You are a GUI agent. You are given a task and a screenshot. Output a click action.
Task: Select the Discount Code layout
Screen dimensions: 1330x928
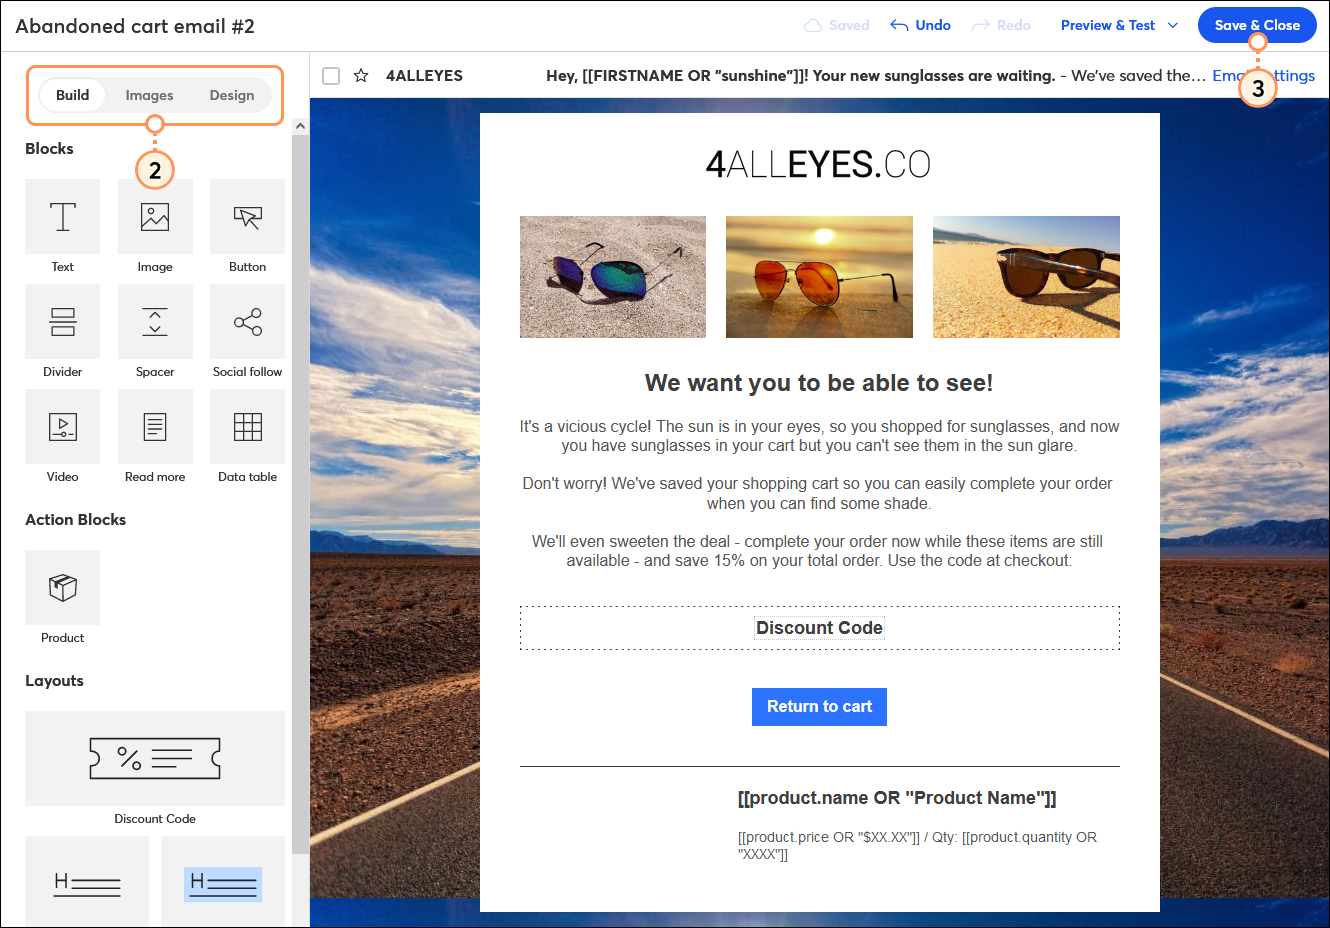(155, 758)
